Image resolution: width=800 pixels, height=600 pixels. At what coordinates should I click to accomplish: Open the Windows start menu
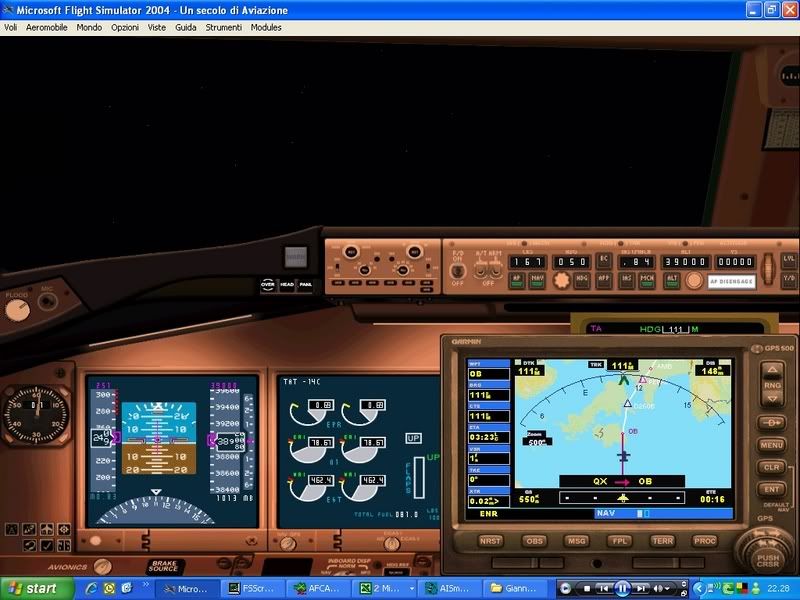click(37, 589)
